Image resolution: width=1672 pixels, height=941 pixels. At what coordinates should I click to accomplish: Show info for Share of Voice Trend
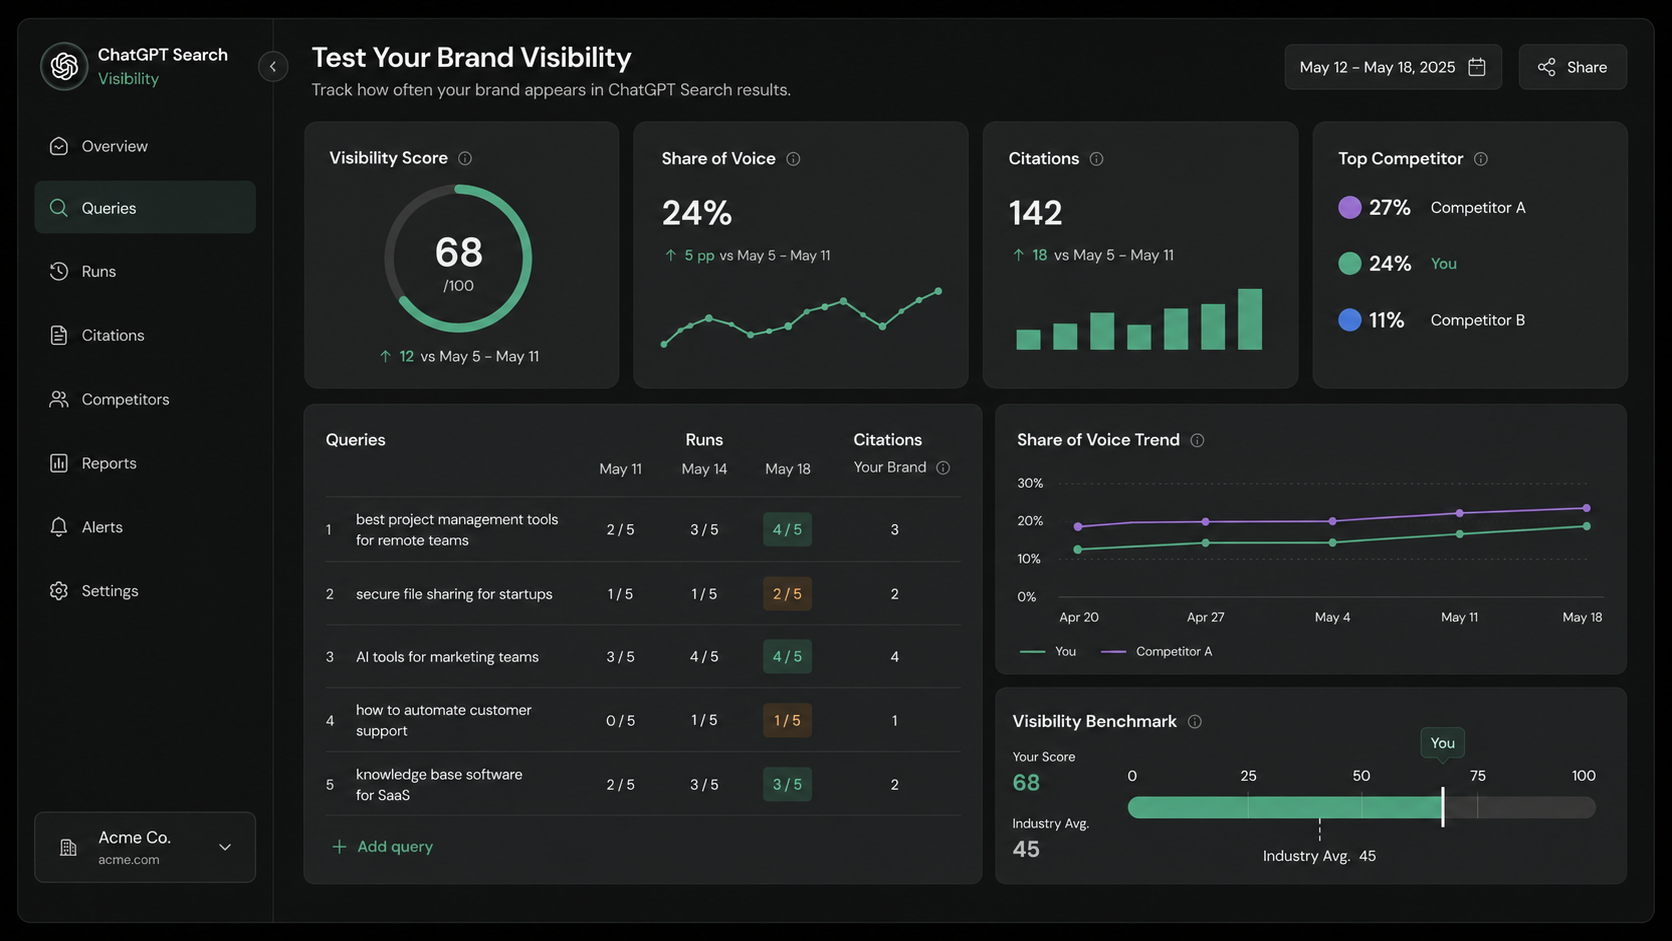click(x=1197, y=440)
